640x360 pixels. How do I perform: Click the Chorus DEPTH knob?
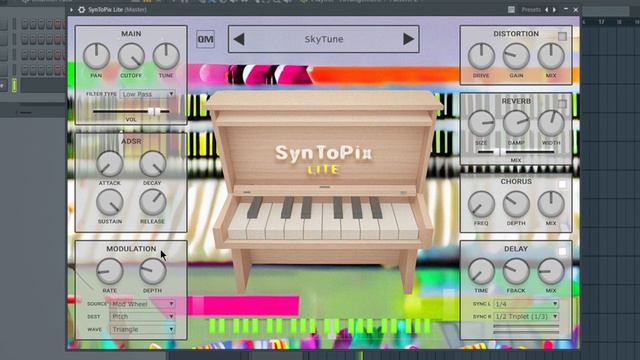tap(516, 204)
